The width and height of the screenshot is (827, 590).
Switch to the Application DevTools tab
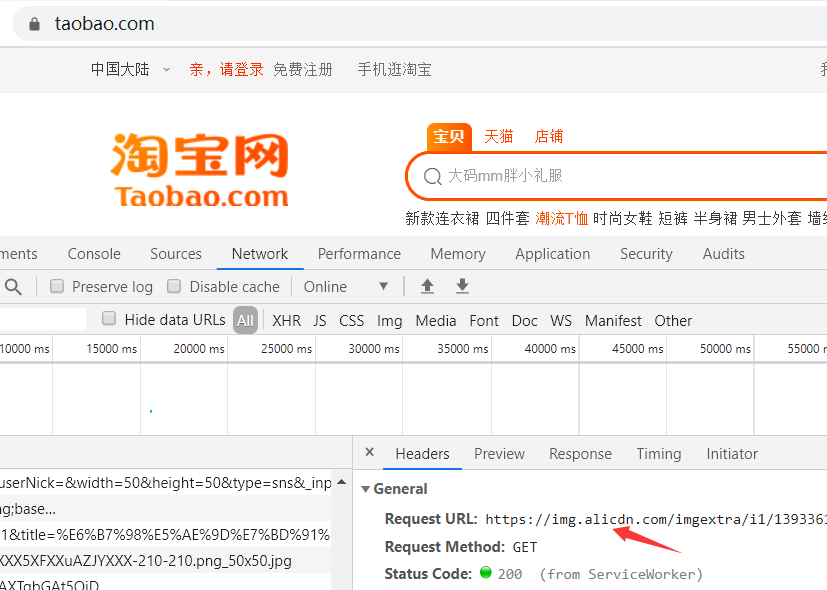[553, 254]
